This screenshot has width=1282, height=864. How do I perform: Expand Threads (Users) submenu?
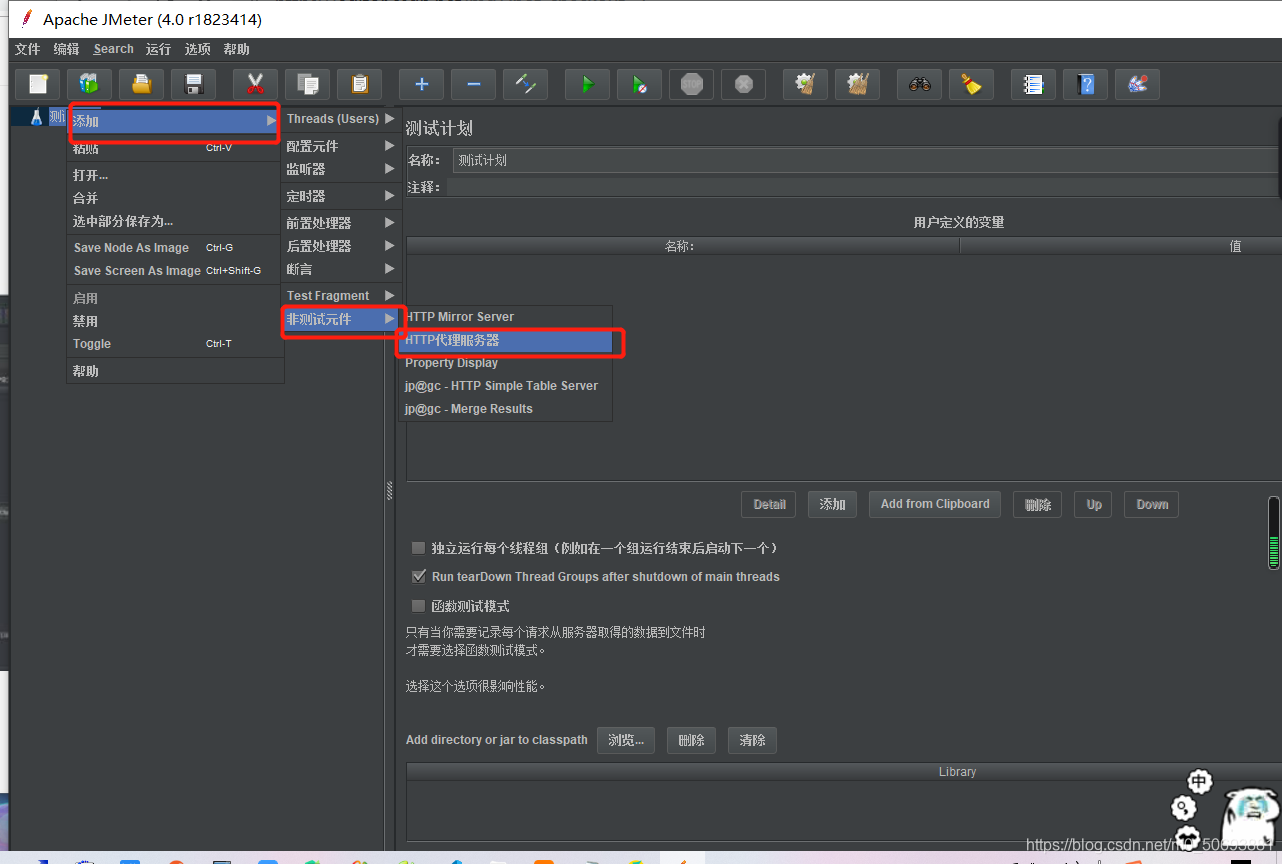(340, 119)
